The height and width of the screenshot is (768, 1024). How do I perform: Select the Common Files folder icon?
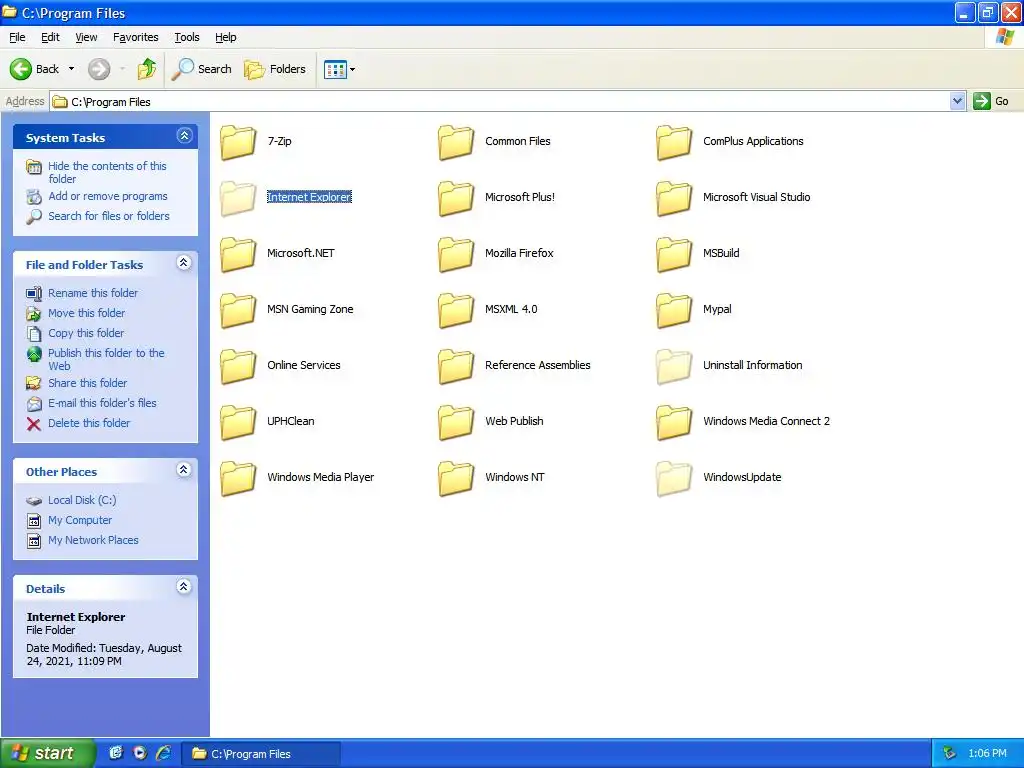coord(456,142)
